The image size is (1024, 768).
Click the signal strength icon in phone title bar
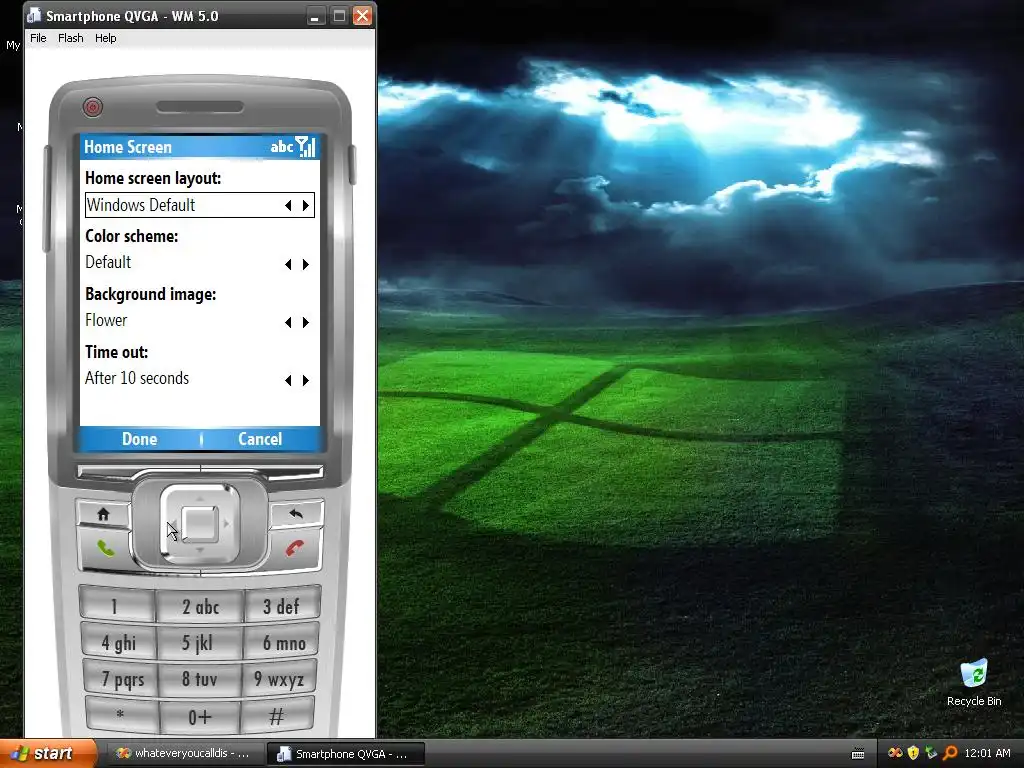coord(306,147)
